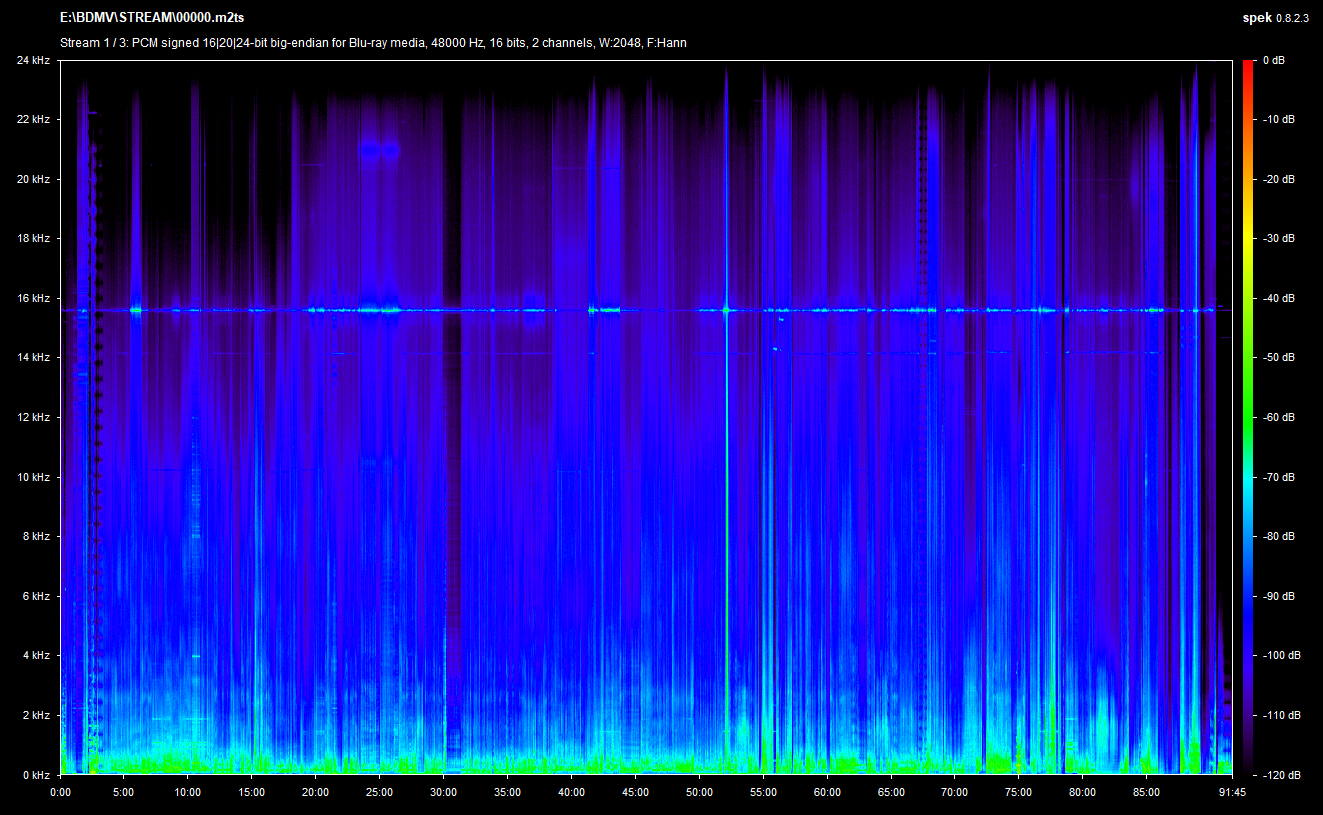Click the 45:00 time axis marker

(635, 793)
